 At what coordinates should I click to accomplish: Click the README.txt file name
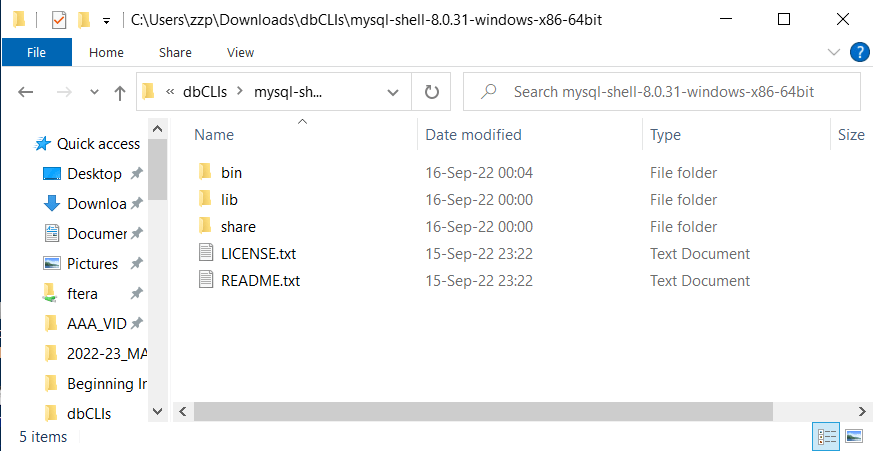point(260,280)
